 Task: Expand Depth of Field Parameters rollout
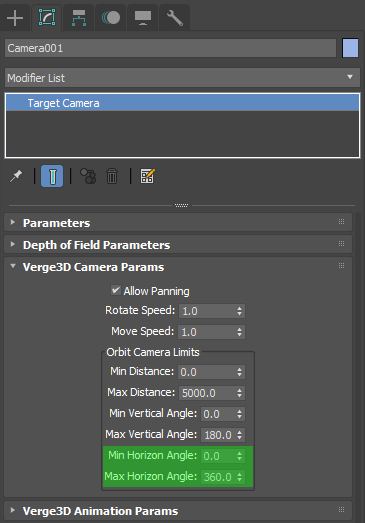click(178, 244)
